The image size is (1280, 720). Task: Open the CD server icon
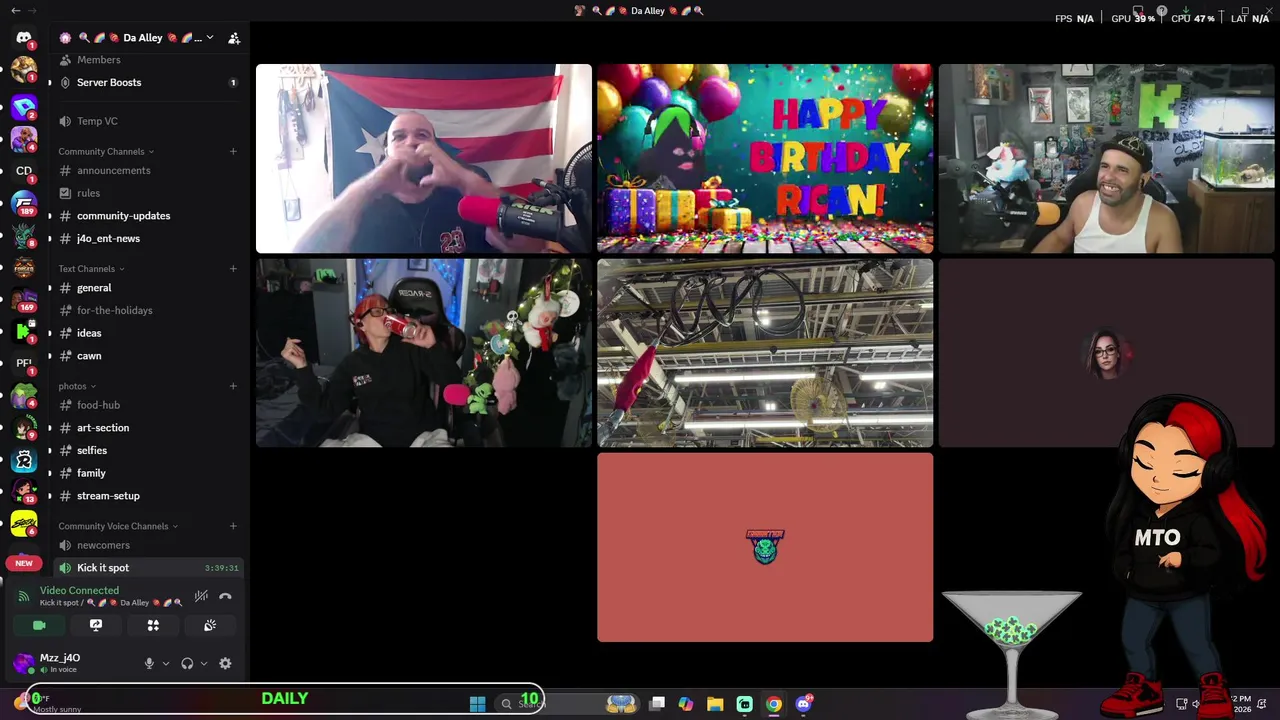tap(24, 171)
